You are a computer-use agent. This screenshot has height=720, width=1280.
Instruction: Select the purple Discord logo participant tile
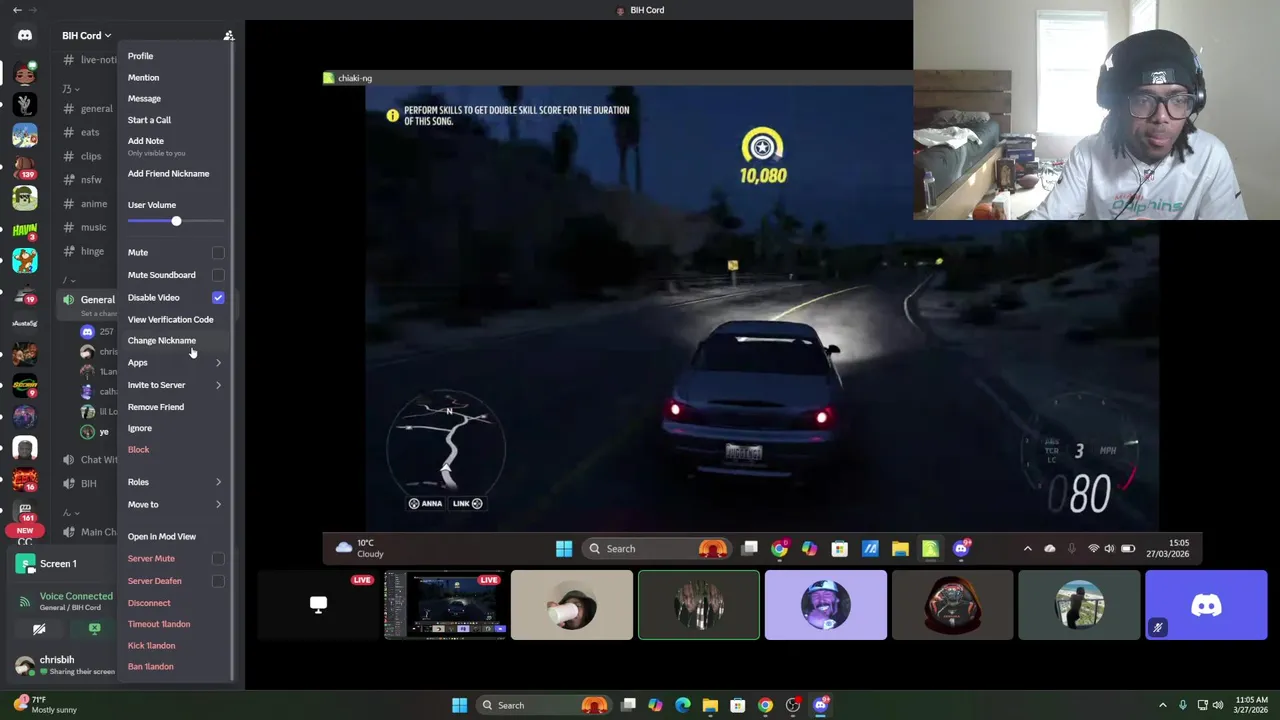click(1206, 605)
